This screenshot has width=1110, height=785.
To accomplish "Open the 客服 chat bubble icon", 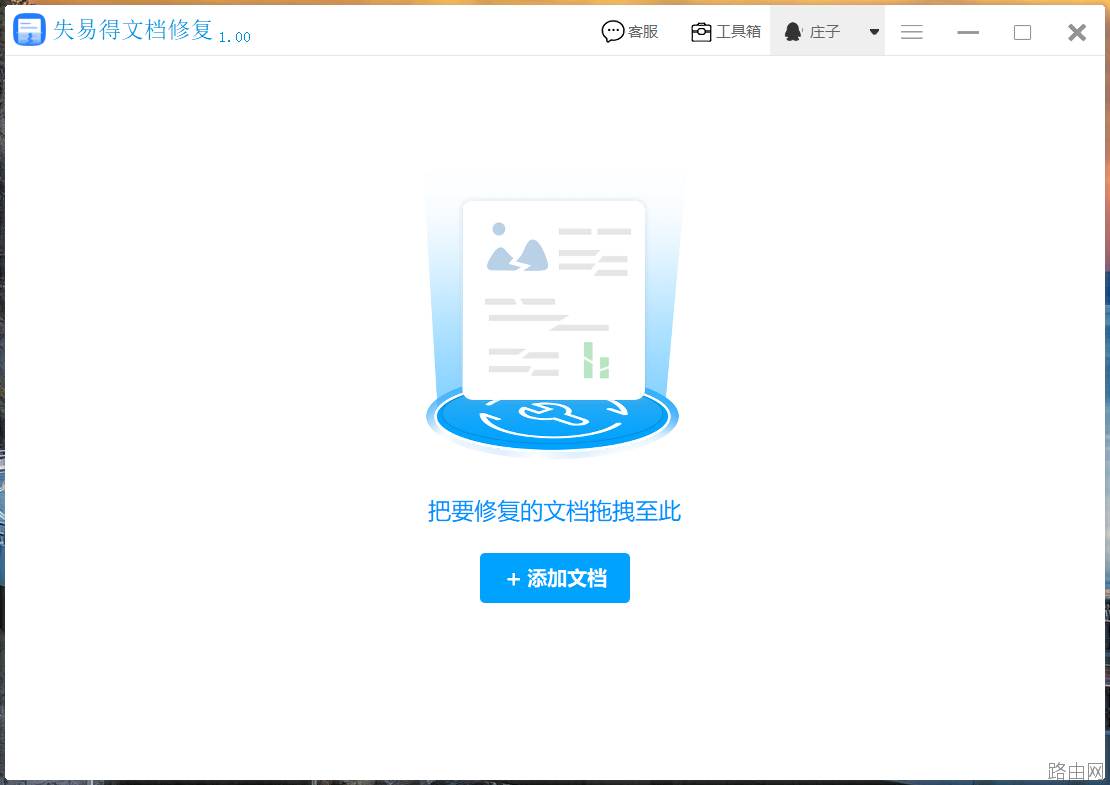I will click(x=612, y=31).
